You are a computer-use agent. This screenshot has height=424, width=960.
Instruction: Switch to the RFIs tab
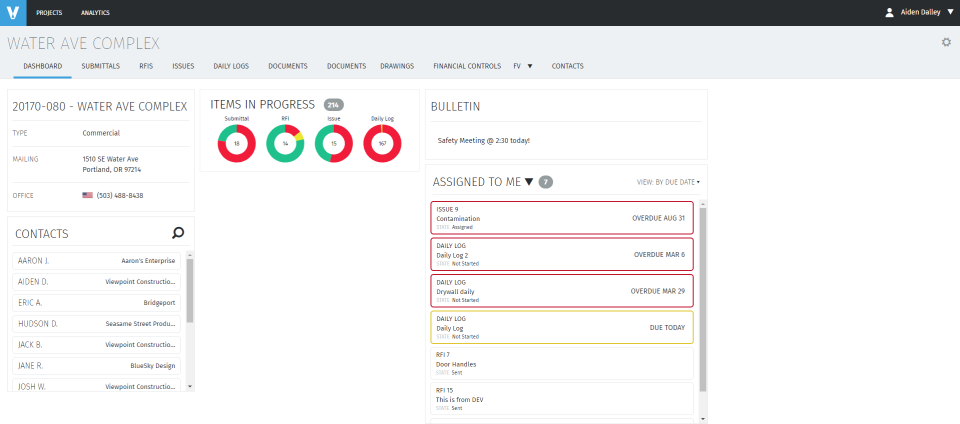click(146, 66)
